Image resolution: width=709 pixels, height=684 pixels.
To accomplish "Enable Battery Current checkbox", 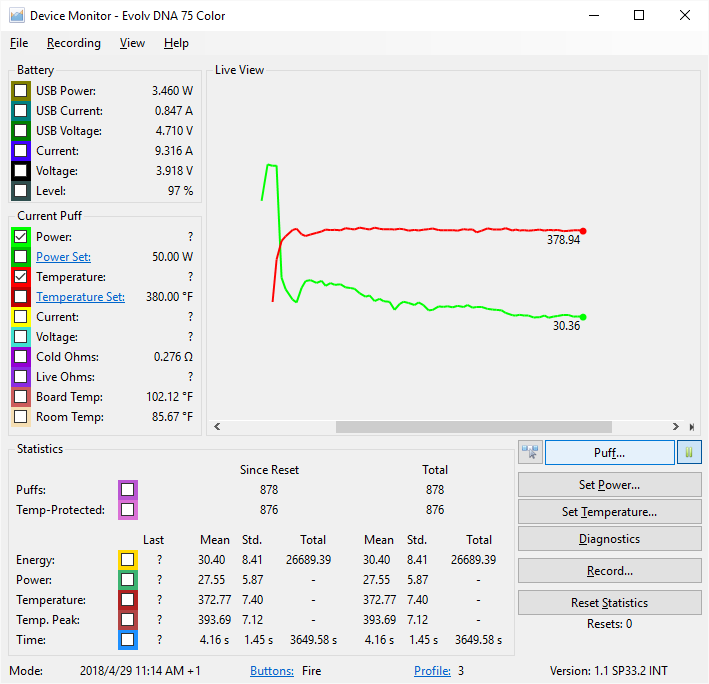I will click(20, 151).
